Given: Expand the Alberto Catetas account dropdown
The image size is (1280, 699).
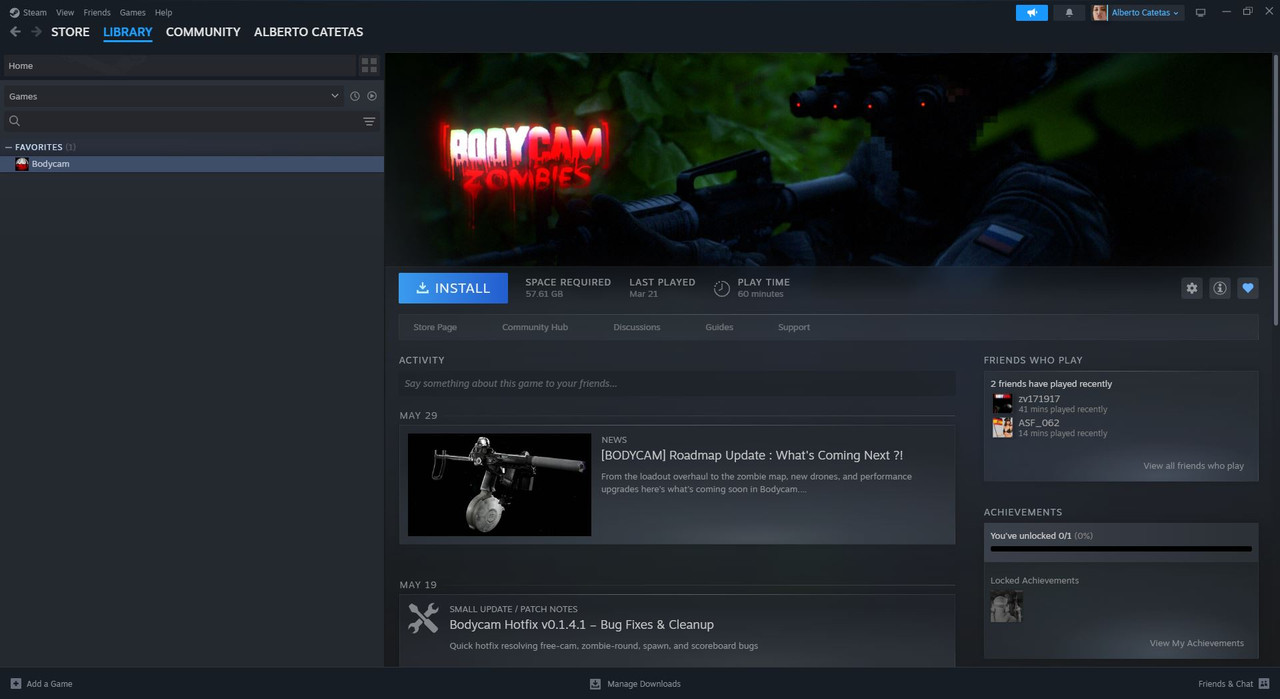Looking at the screenshot, I should click(1146, 13).
